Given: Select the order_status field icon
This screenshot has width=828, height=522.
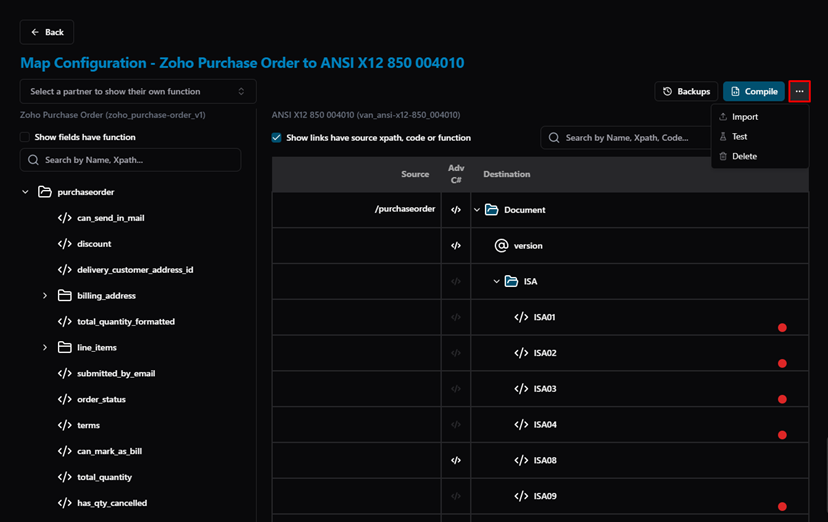Looking at the screenshot, I should click(x=64, y=399).
